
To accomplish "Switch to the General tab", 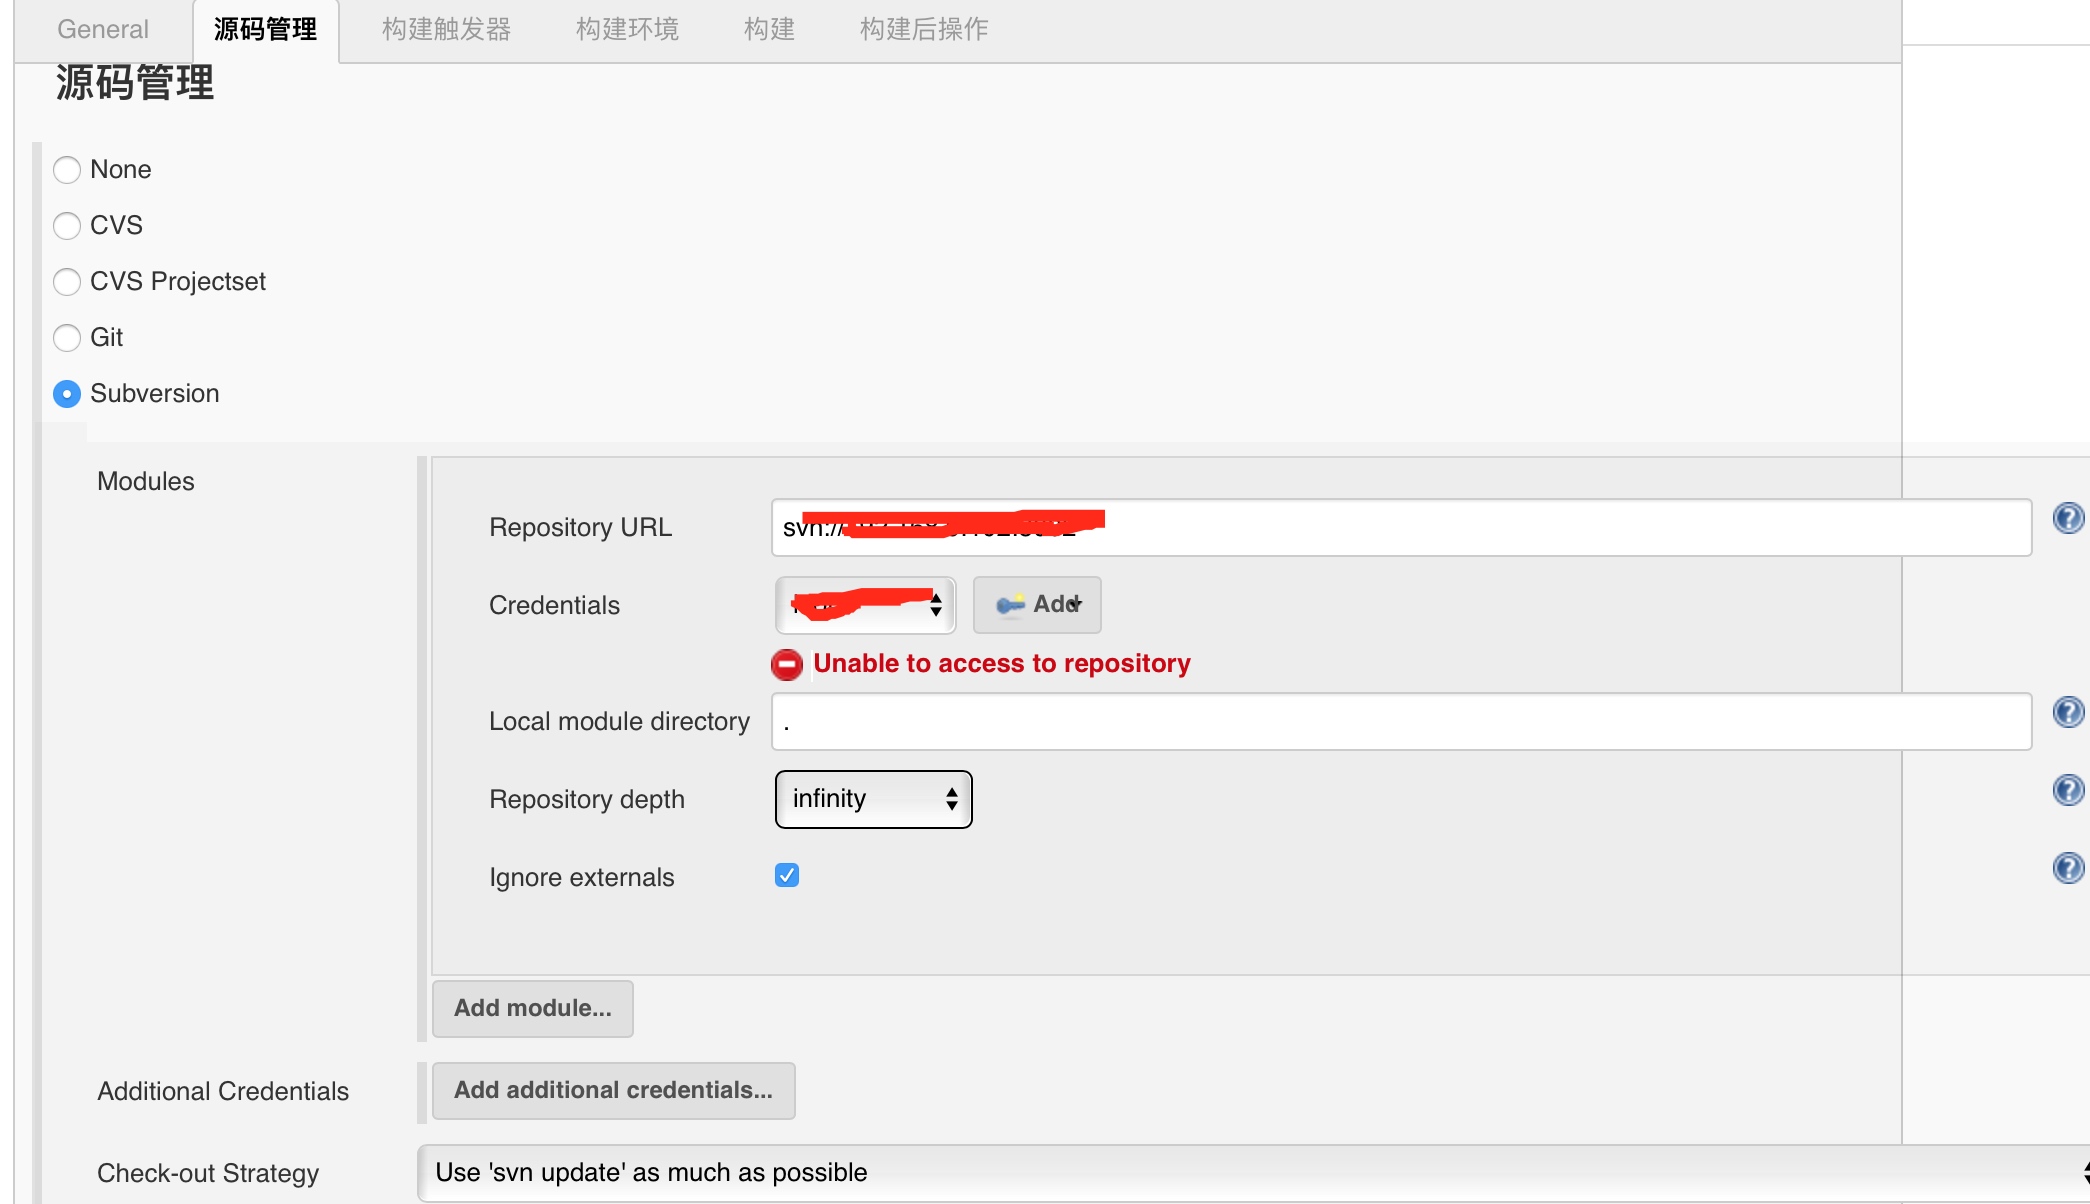I will 103,29.
